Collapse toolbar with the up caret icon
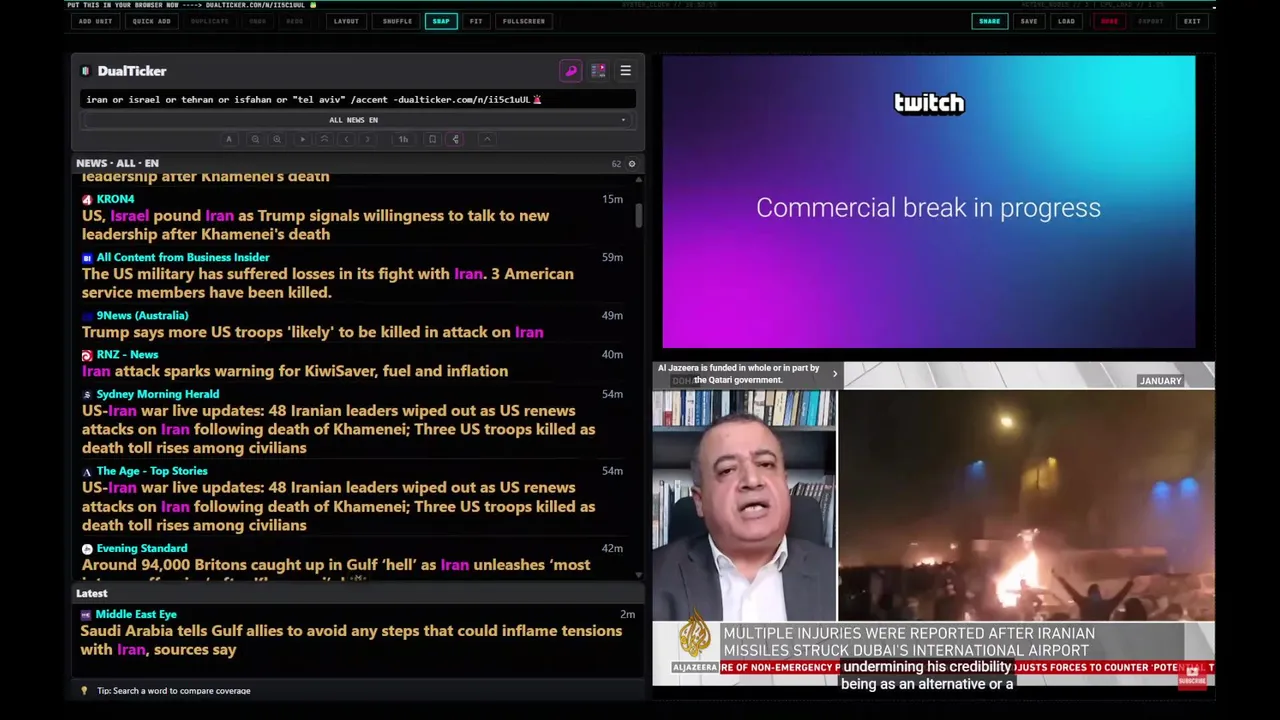1280x720 pixels. coord(487,139)
